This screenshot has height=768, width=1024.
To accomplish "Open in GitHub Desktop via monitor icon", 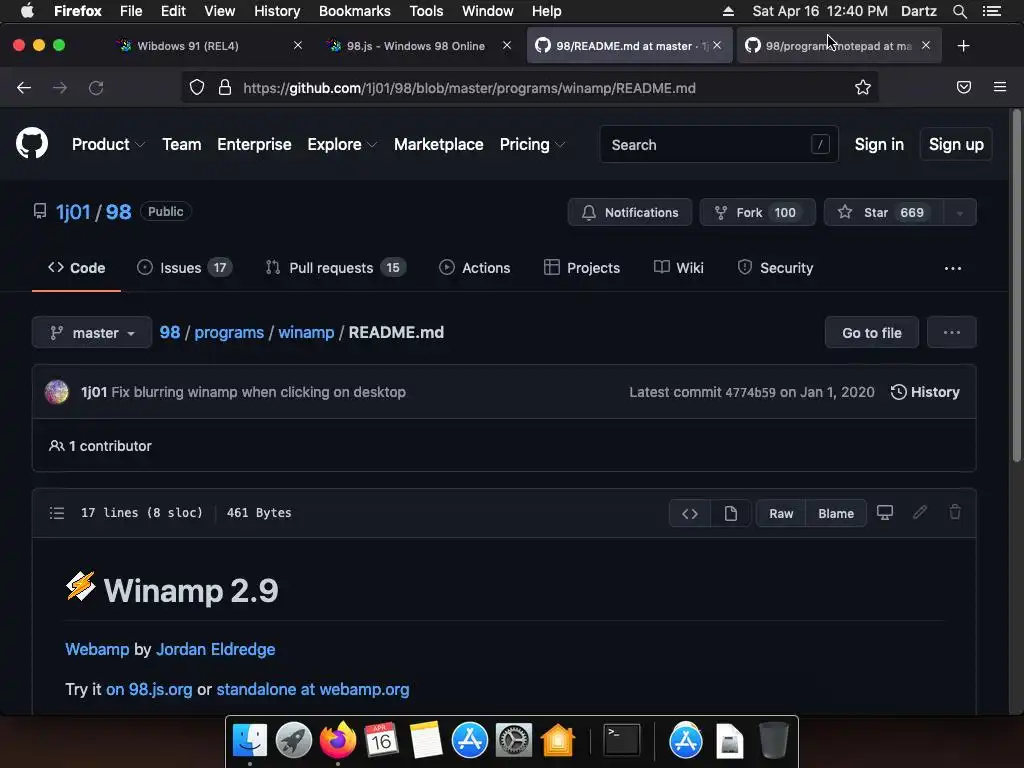I will coord(885,513).
